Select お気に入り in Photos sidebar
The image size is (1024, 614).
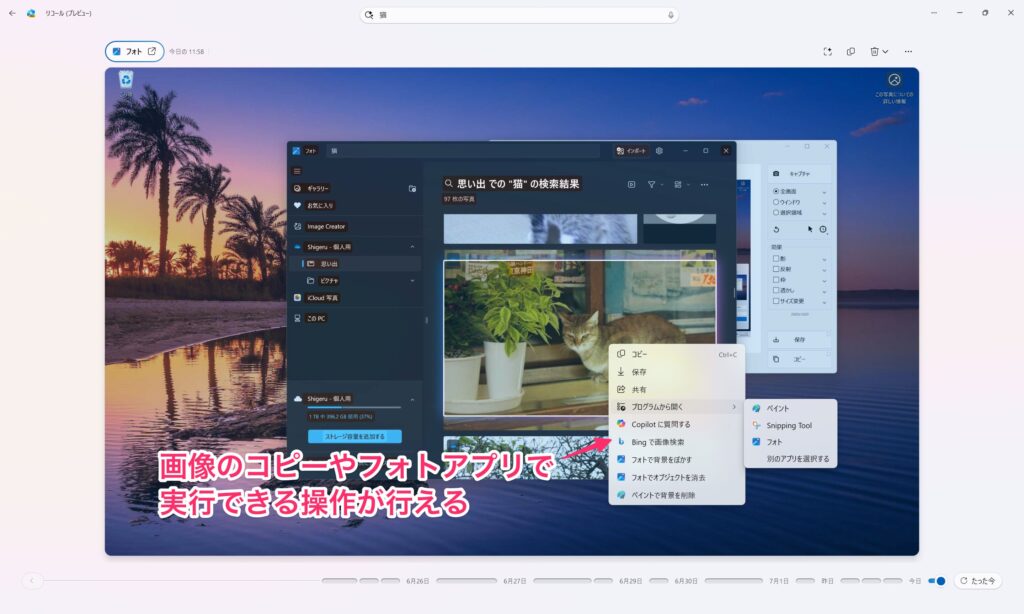point(320,205)
